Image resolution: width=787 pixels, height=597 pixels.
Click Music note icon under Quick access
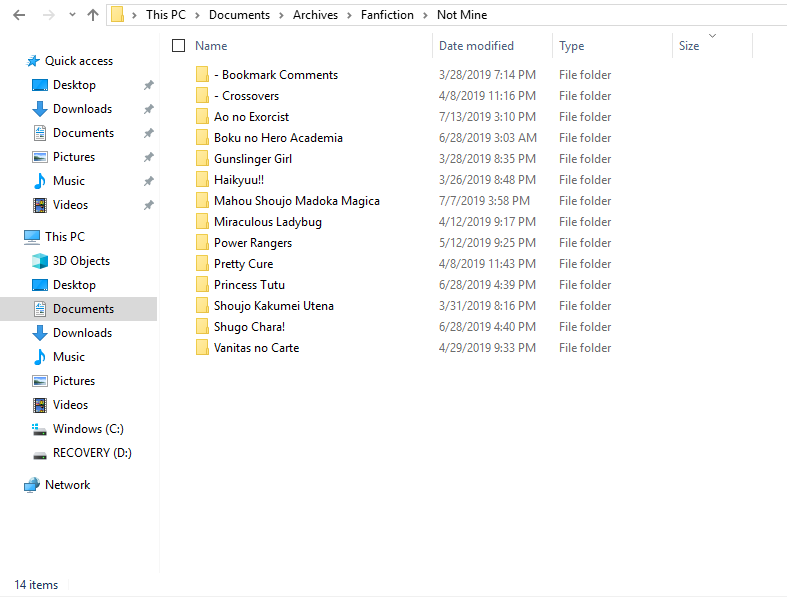(x=40, y=181)
